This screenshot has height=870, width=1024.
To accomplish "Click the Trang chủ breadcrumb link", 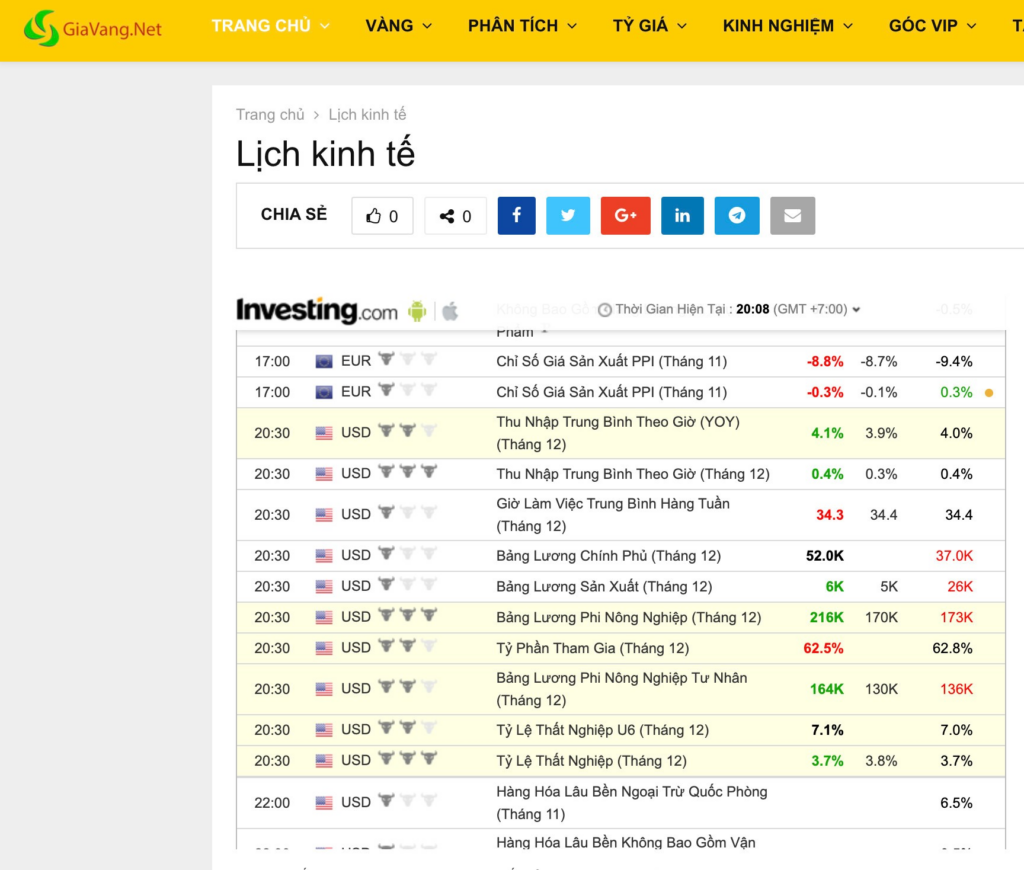I will pyautogui.click(x=270, y=115).
